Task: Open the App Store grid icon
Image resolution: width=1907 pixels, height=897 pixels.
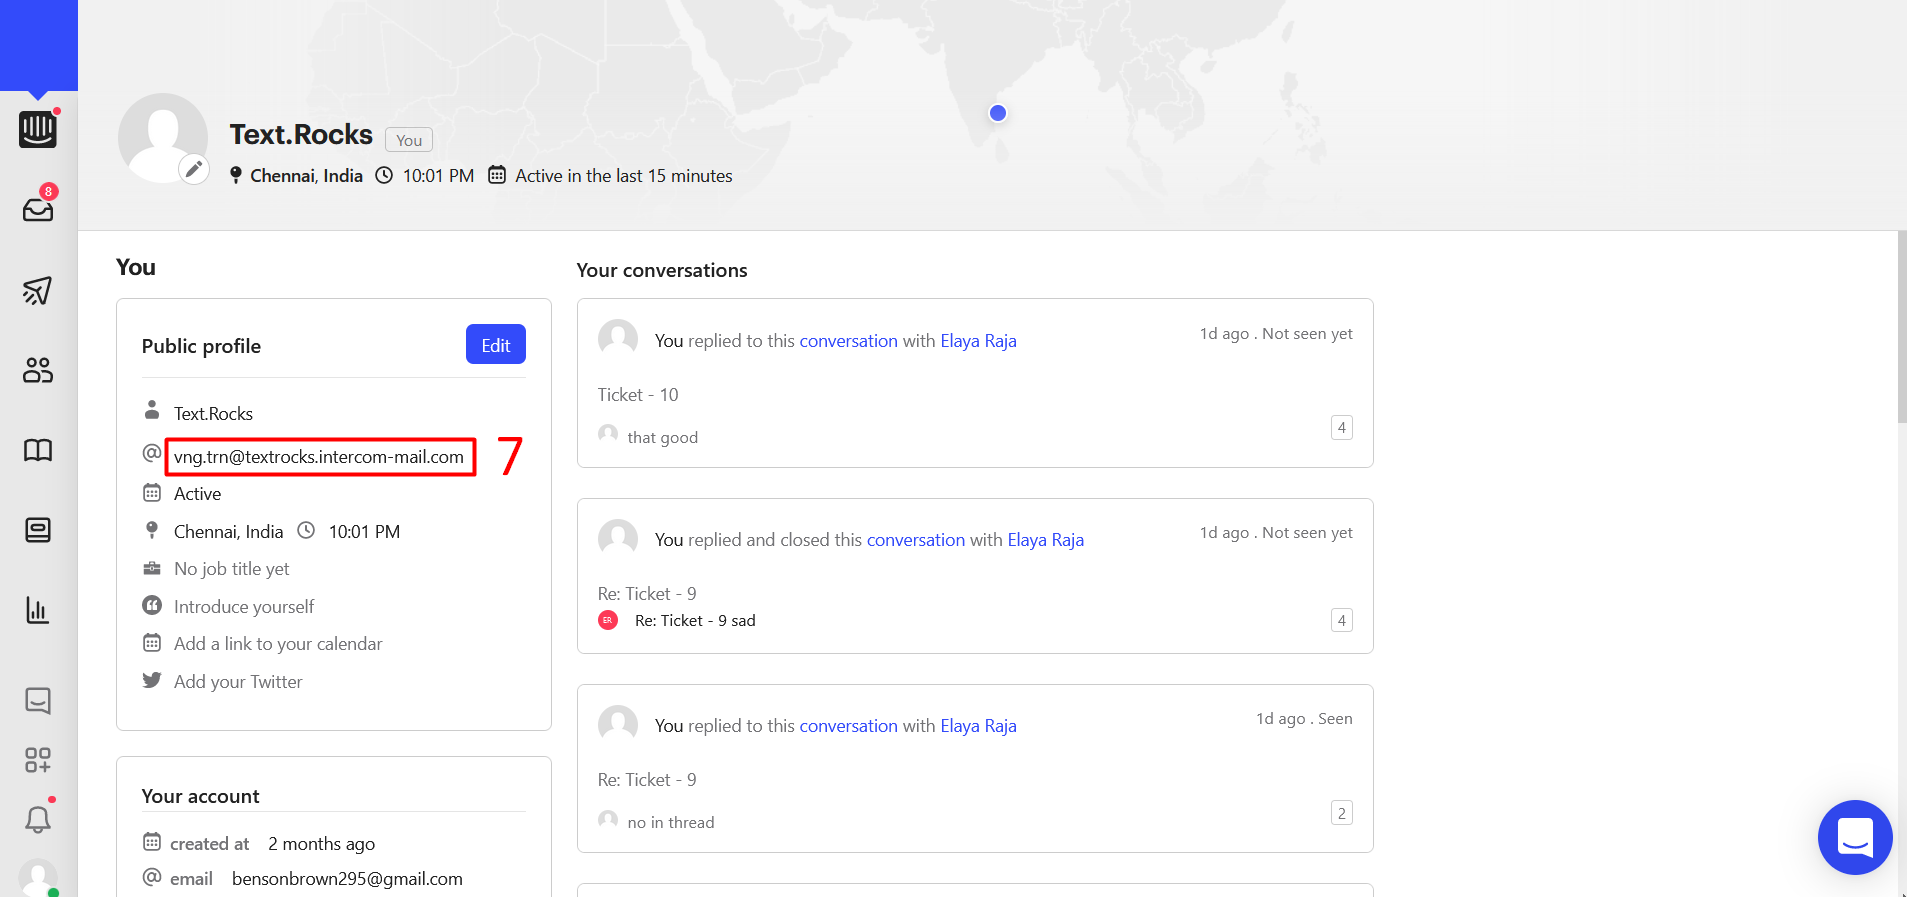Action: coord(38,760)
